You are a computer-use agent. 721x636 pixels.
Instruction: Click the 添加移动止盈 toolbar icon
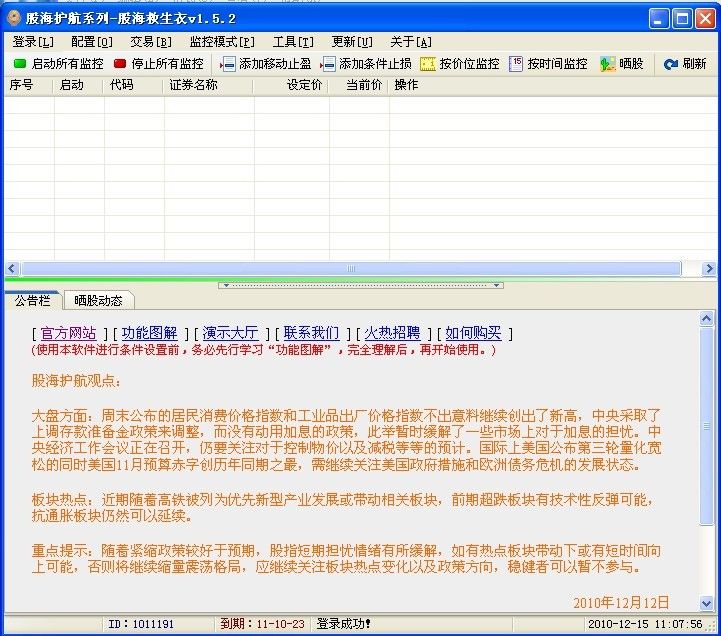click(x=228, y=64)
